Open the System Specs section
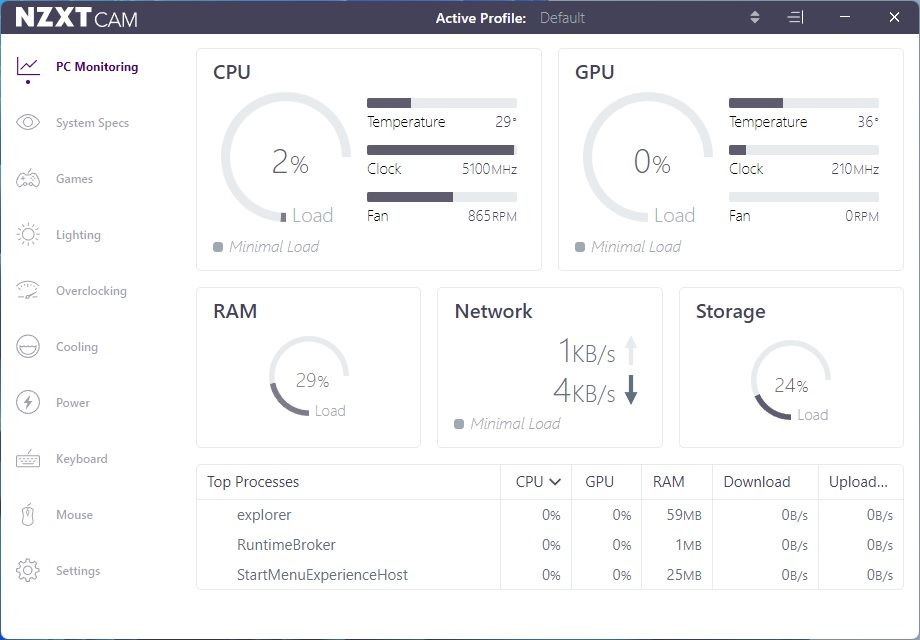This screenshot has width=920, height=640. pos(92,123)
